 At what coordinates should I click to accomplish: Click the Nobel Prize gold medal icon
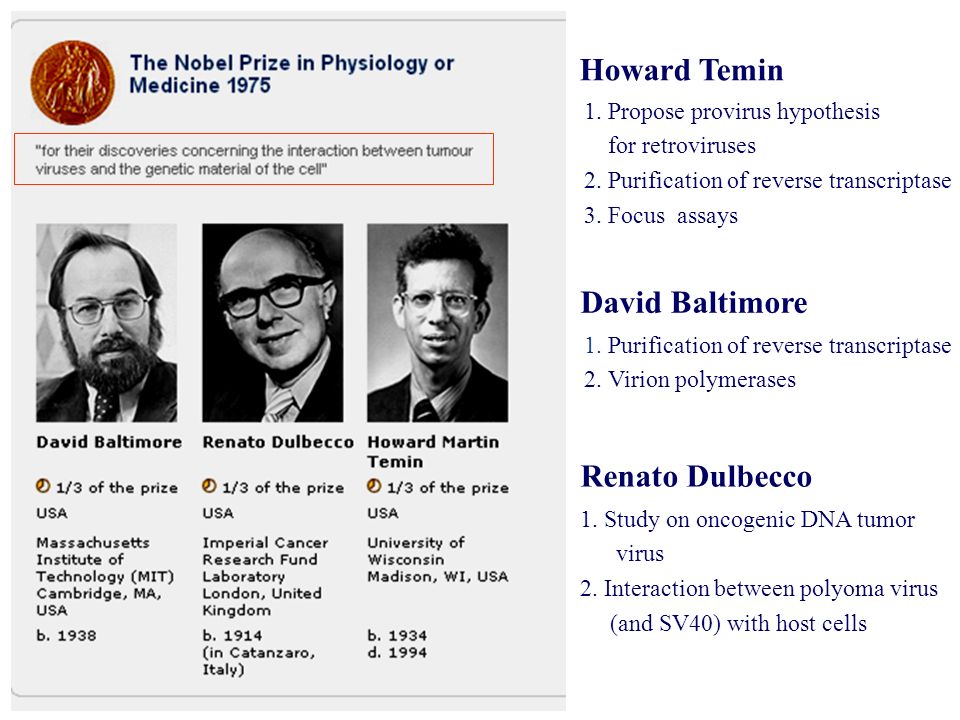click(x=72, y=83)
